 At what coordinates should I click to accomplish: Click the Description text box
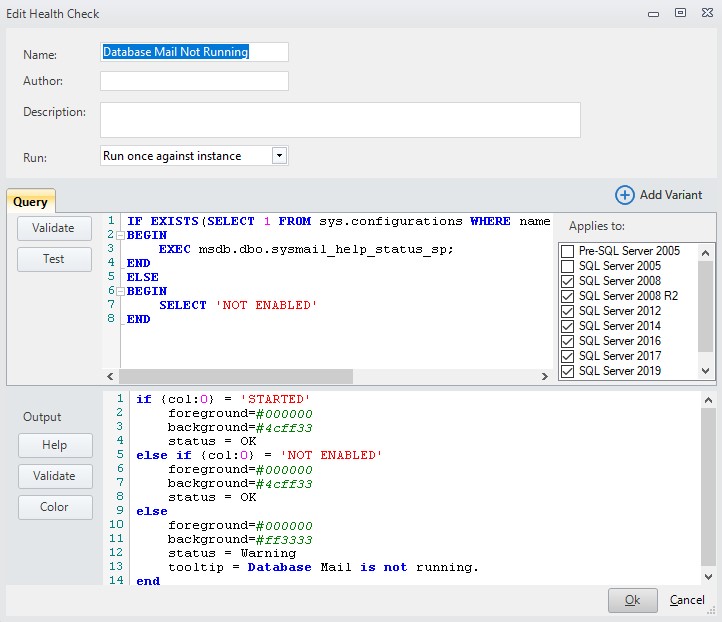(340, 120)
